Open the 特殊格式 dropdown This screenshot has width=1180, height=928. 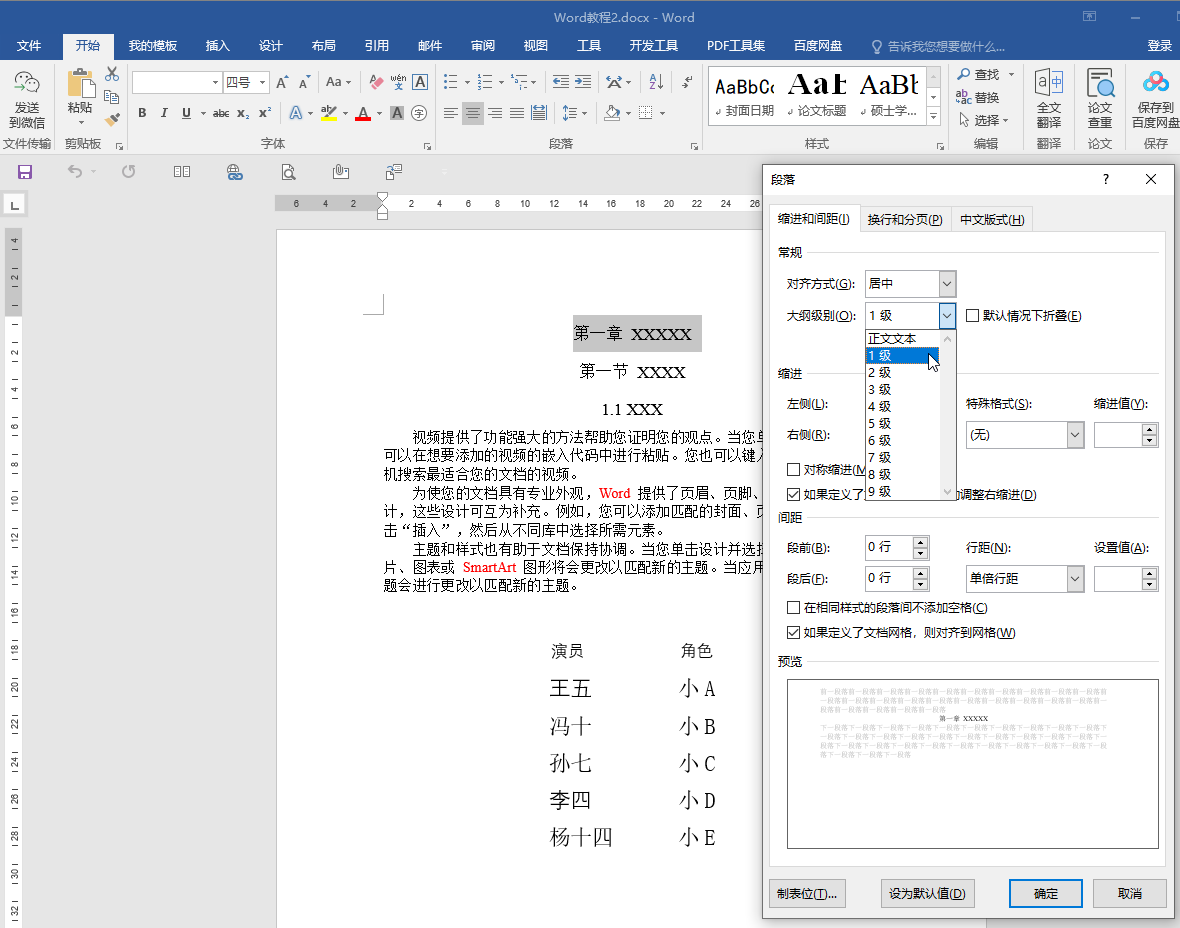1075,435
